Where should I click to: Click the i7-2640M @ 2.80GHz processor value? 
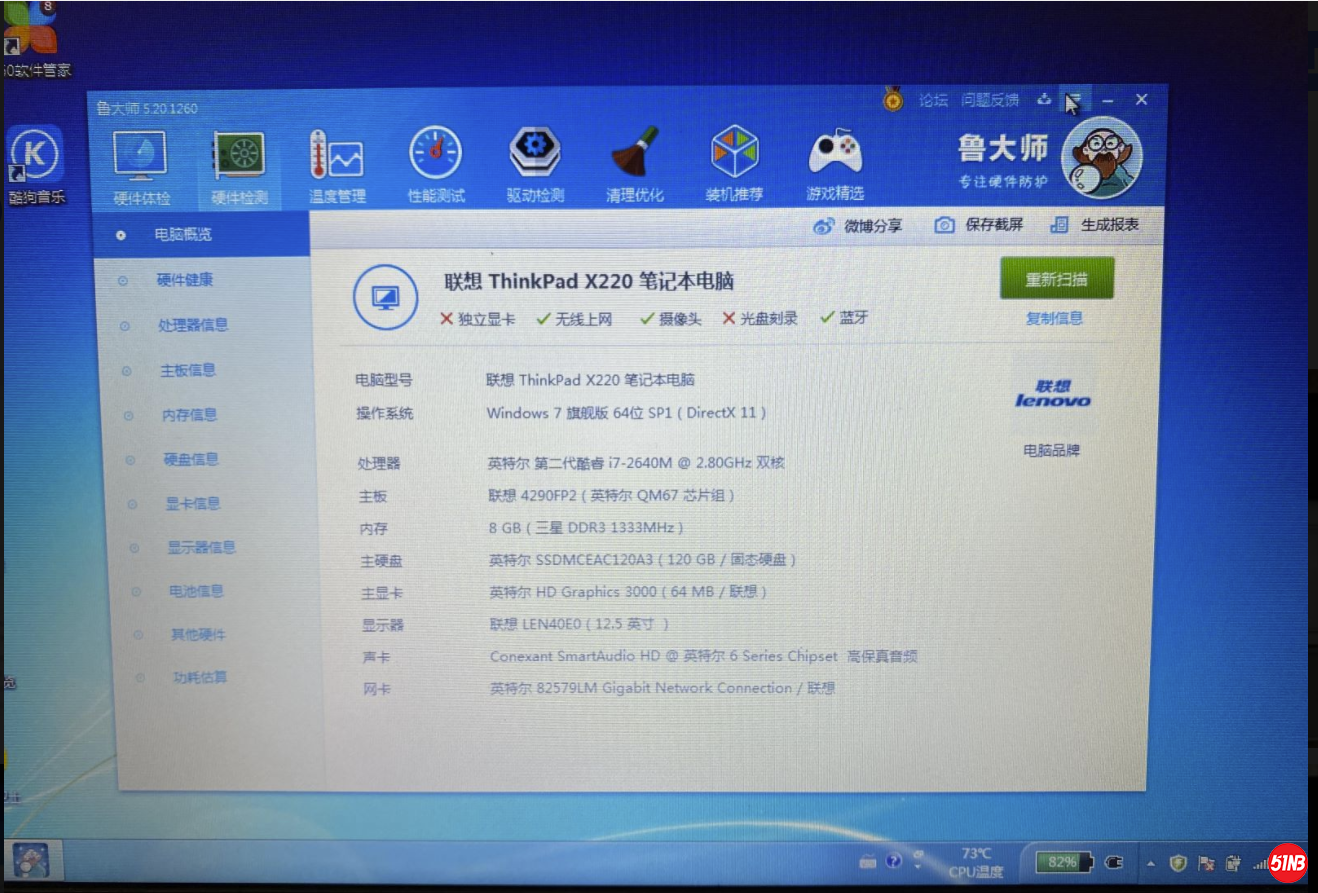tap(637, 463)
